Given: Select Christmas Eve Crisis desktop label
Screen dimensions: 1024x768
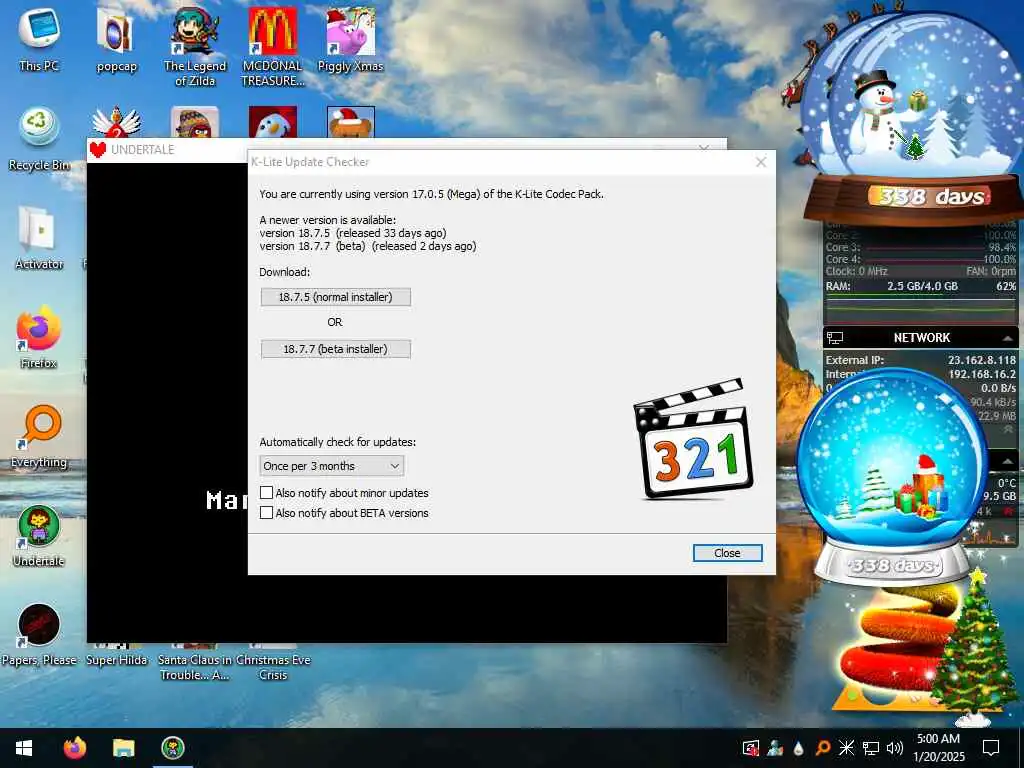Looking at the screenshot, I should 273,667.
